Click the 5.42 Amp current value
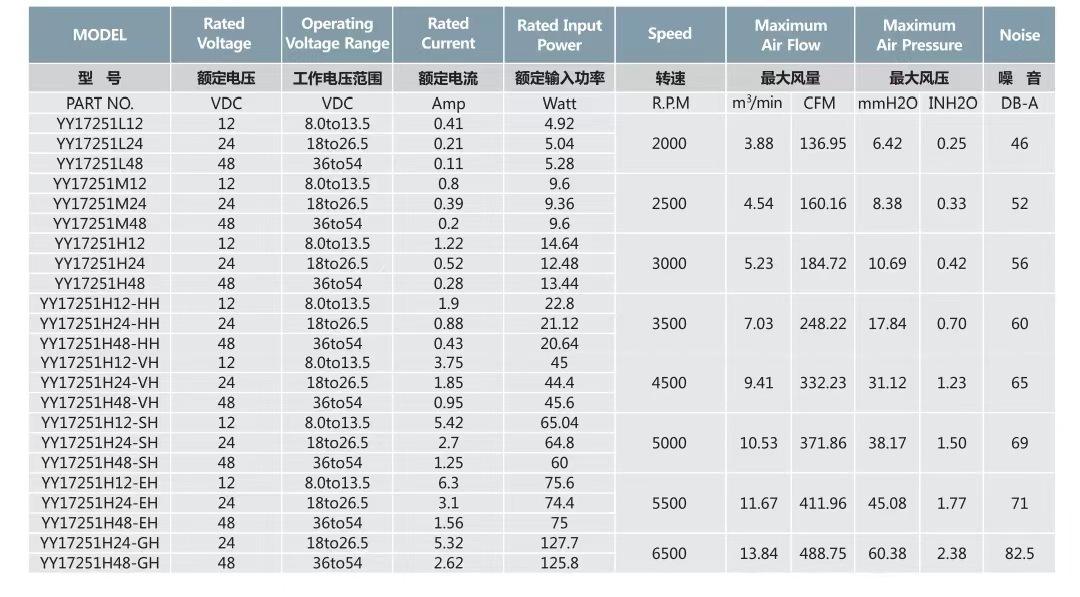Image resolution: width=1080 pixels, height=597 pixels. [x=448, y=423]
